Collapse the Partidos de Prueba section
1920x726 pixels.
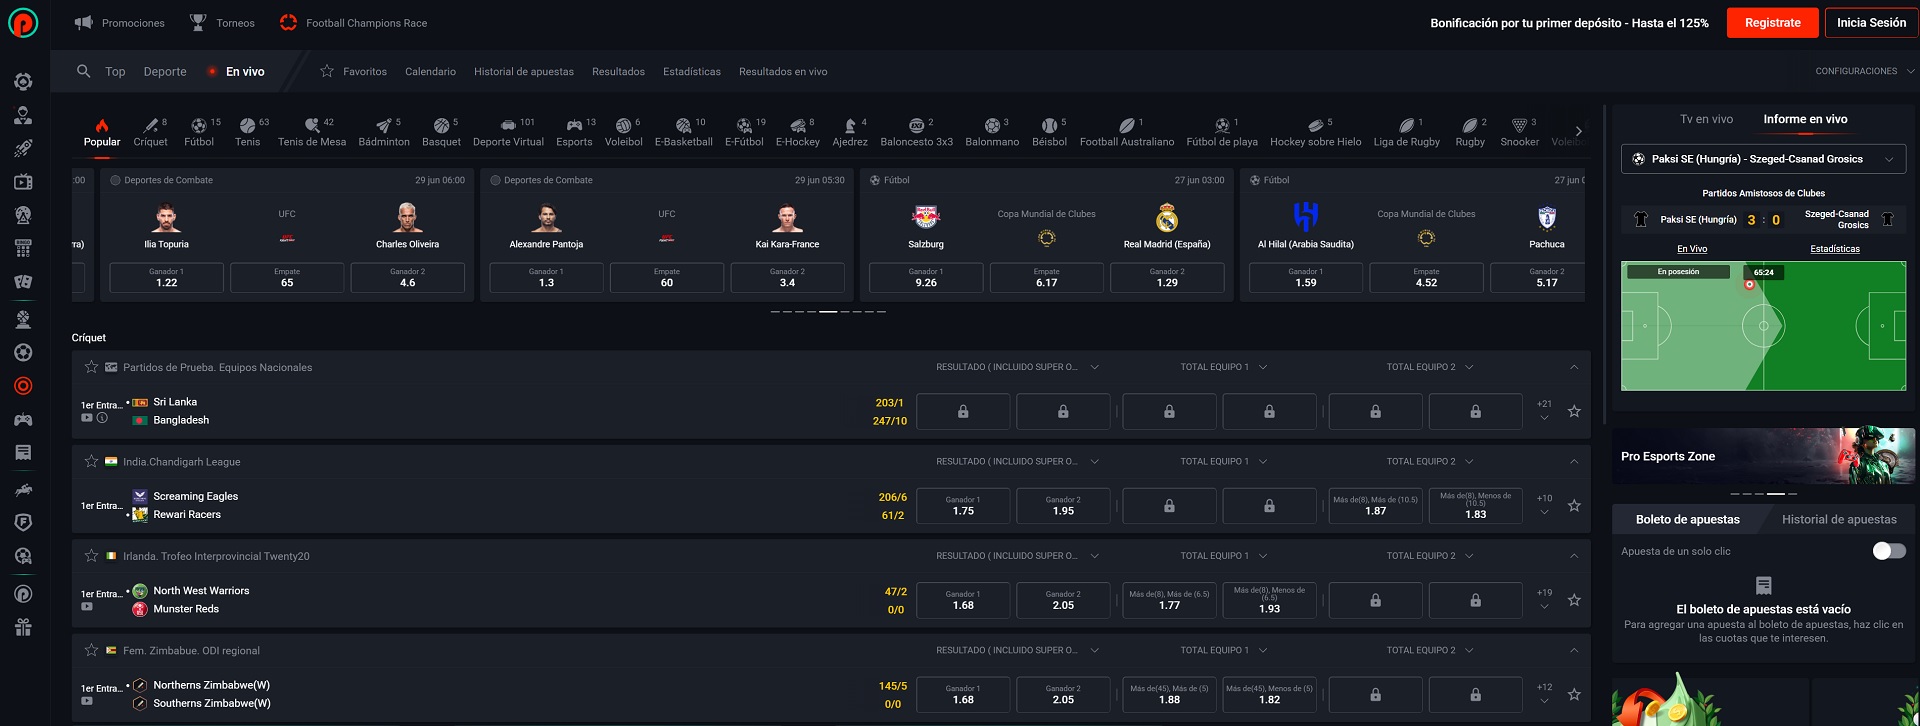pos(1574,367)
